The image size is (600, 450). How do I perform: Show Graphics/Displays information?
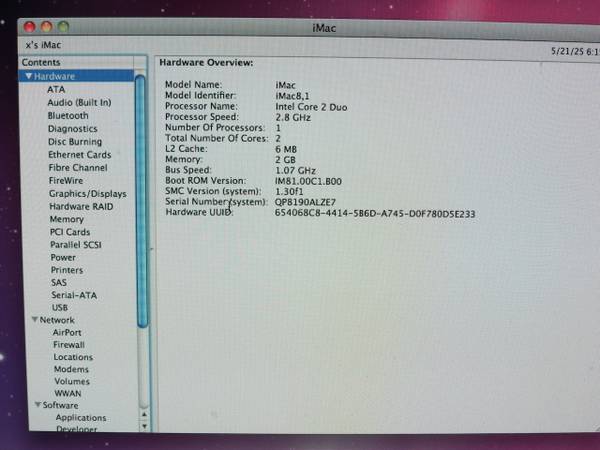88,193
